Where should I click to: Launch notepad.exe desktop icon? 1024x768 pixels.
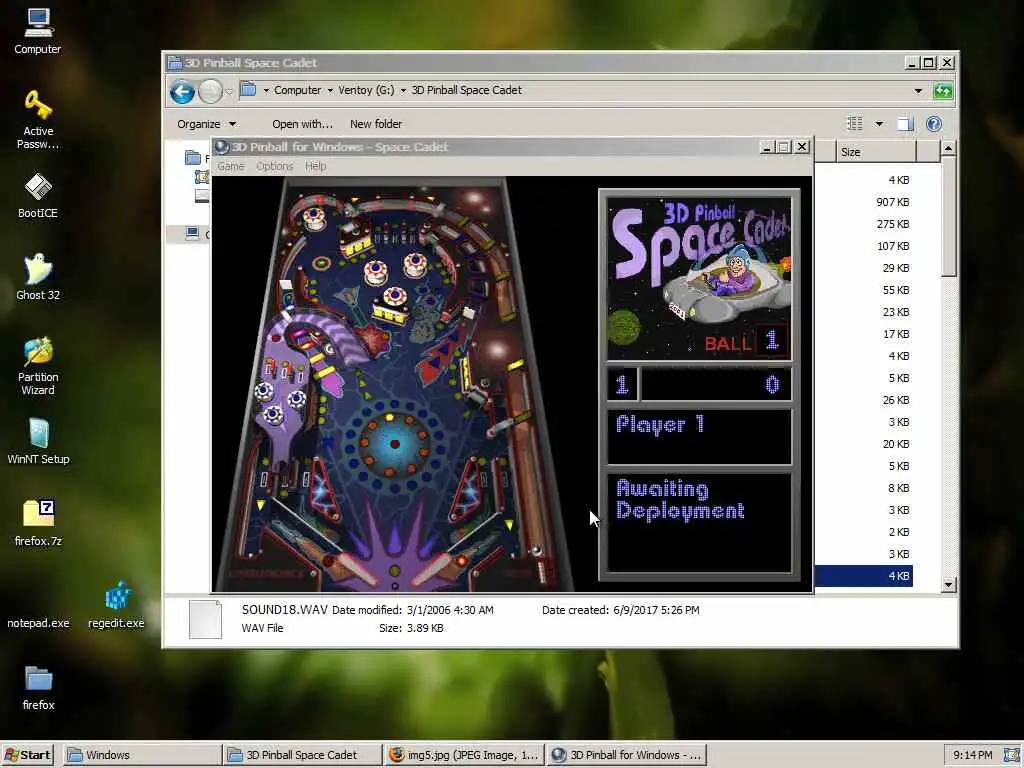point(38,622)
